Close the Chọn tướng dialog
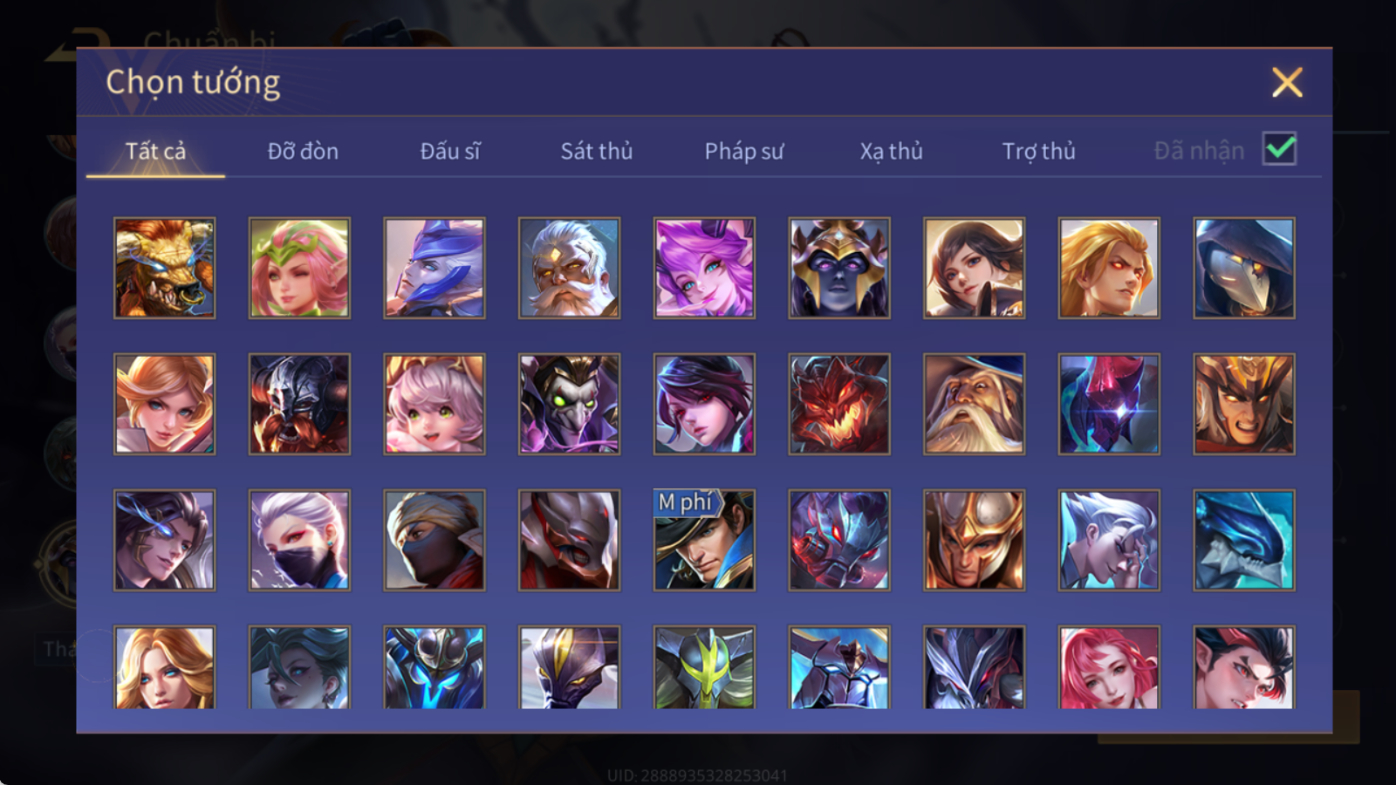This screenshot has width=1396, height=785. tap(1287, 82)
